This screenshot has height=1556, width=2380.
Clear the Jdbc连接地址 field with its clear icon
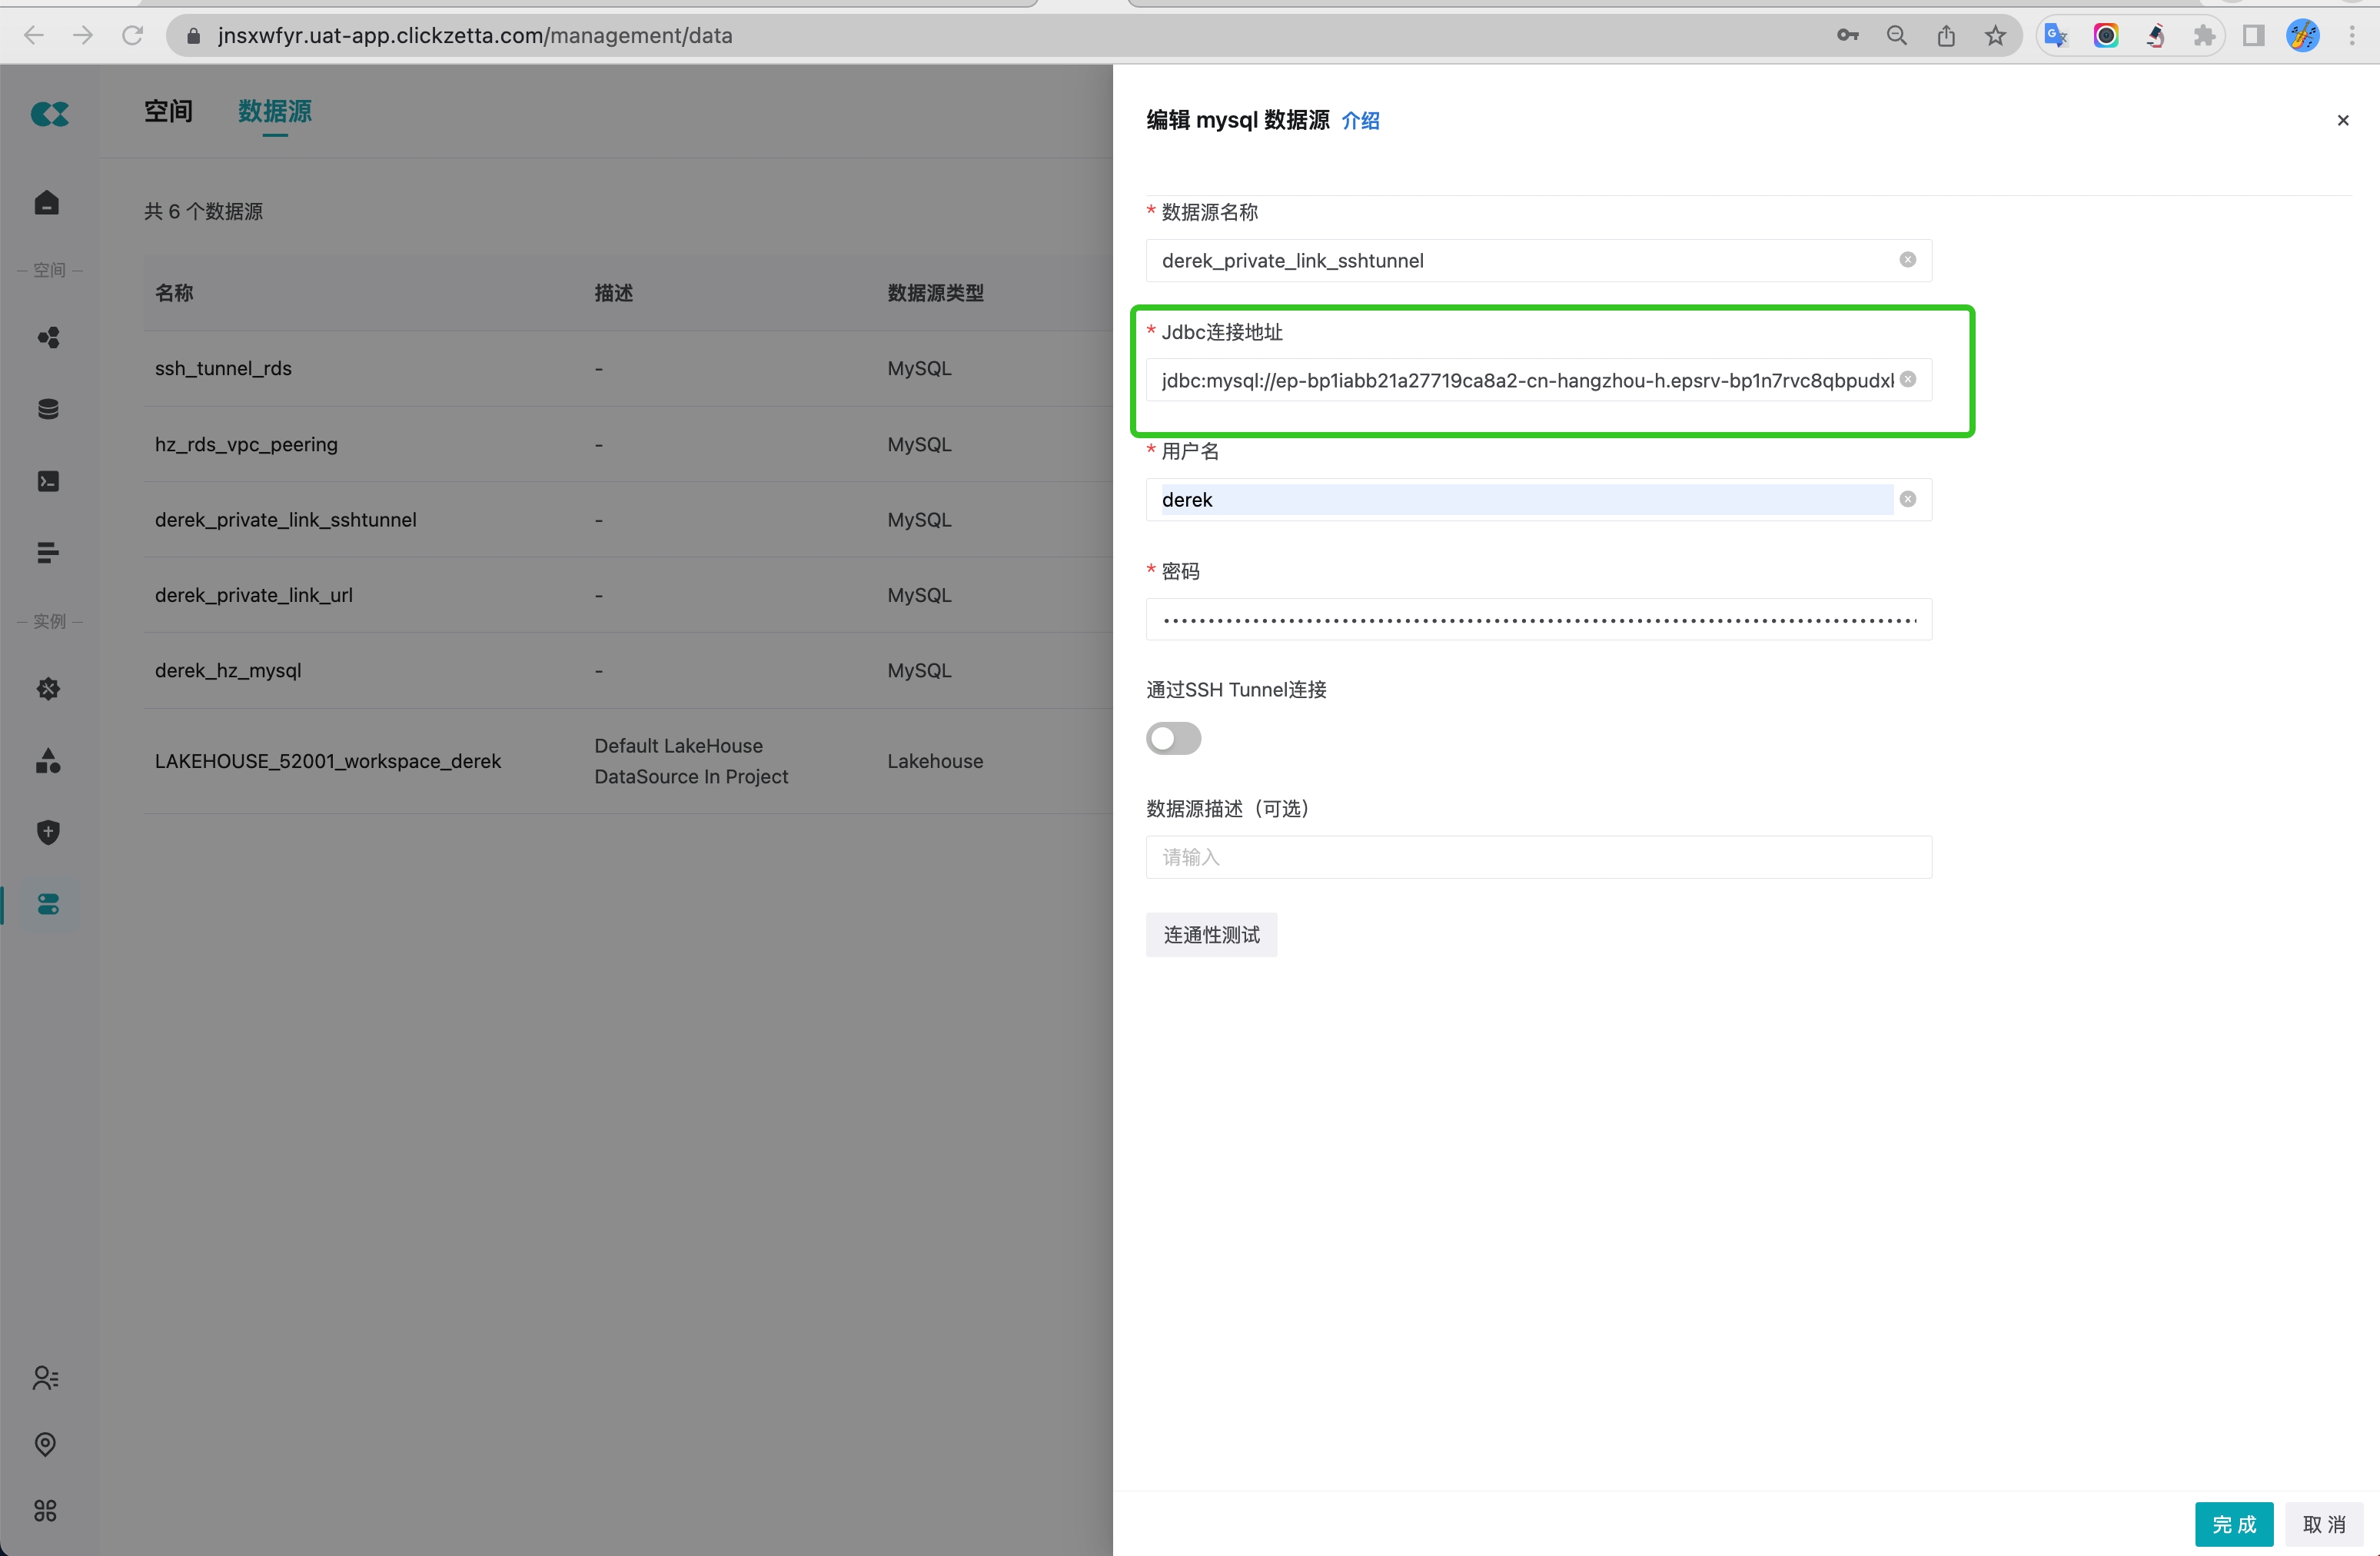(1908, 379)
